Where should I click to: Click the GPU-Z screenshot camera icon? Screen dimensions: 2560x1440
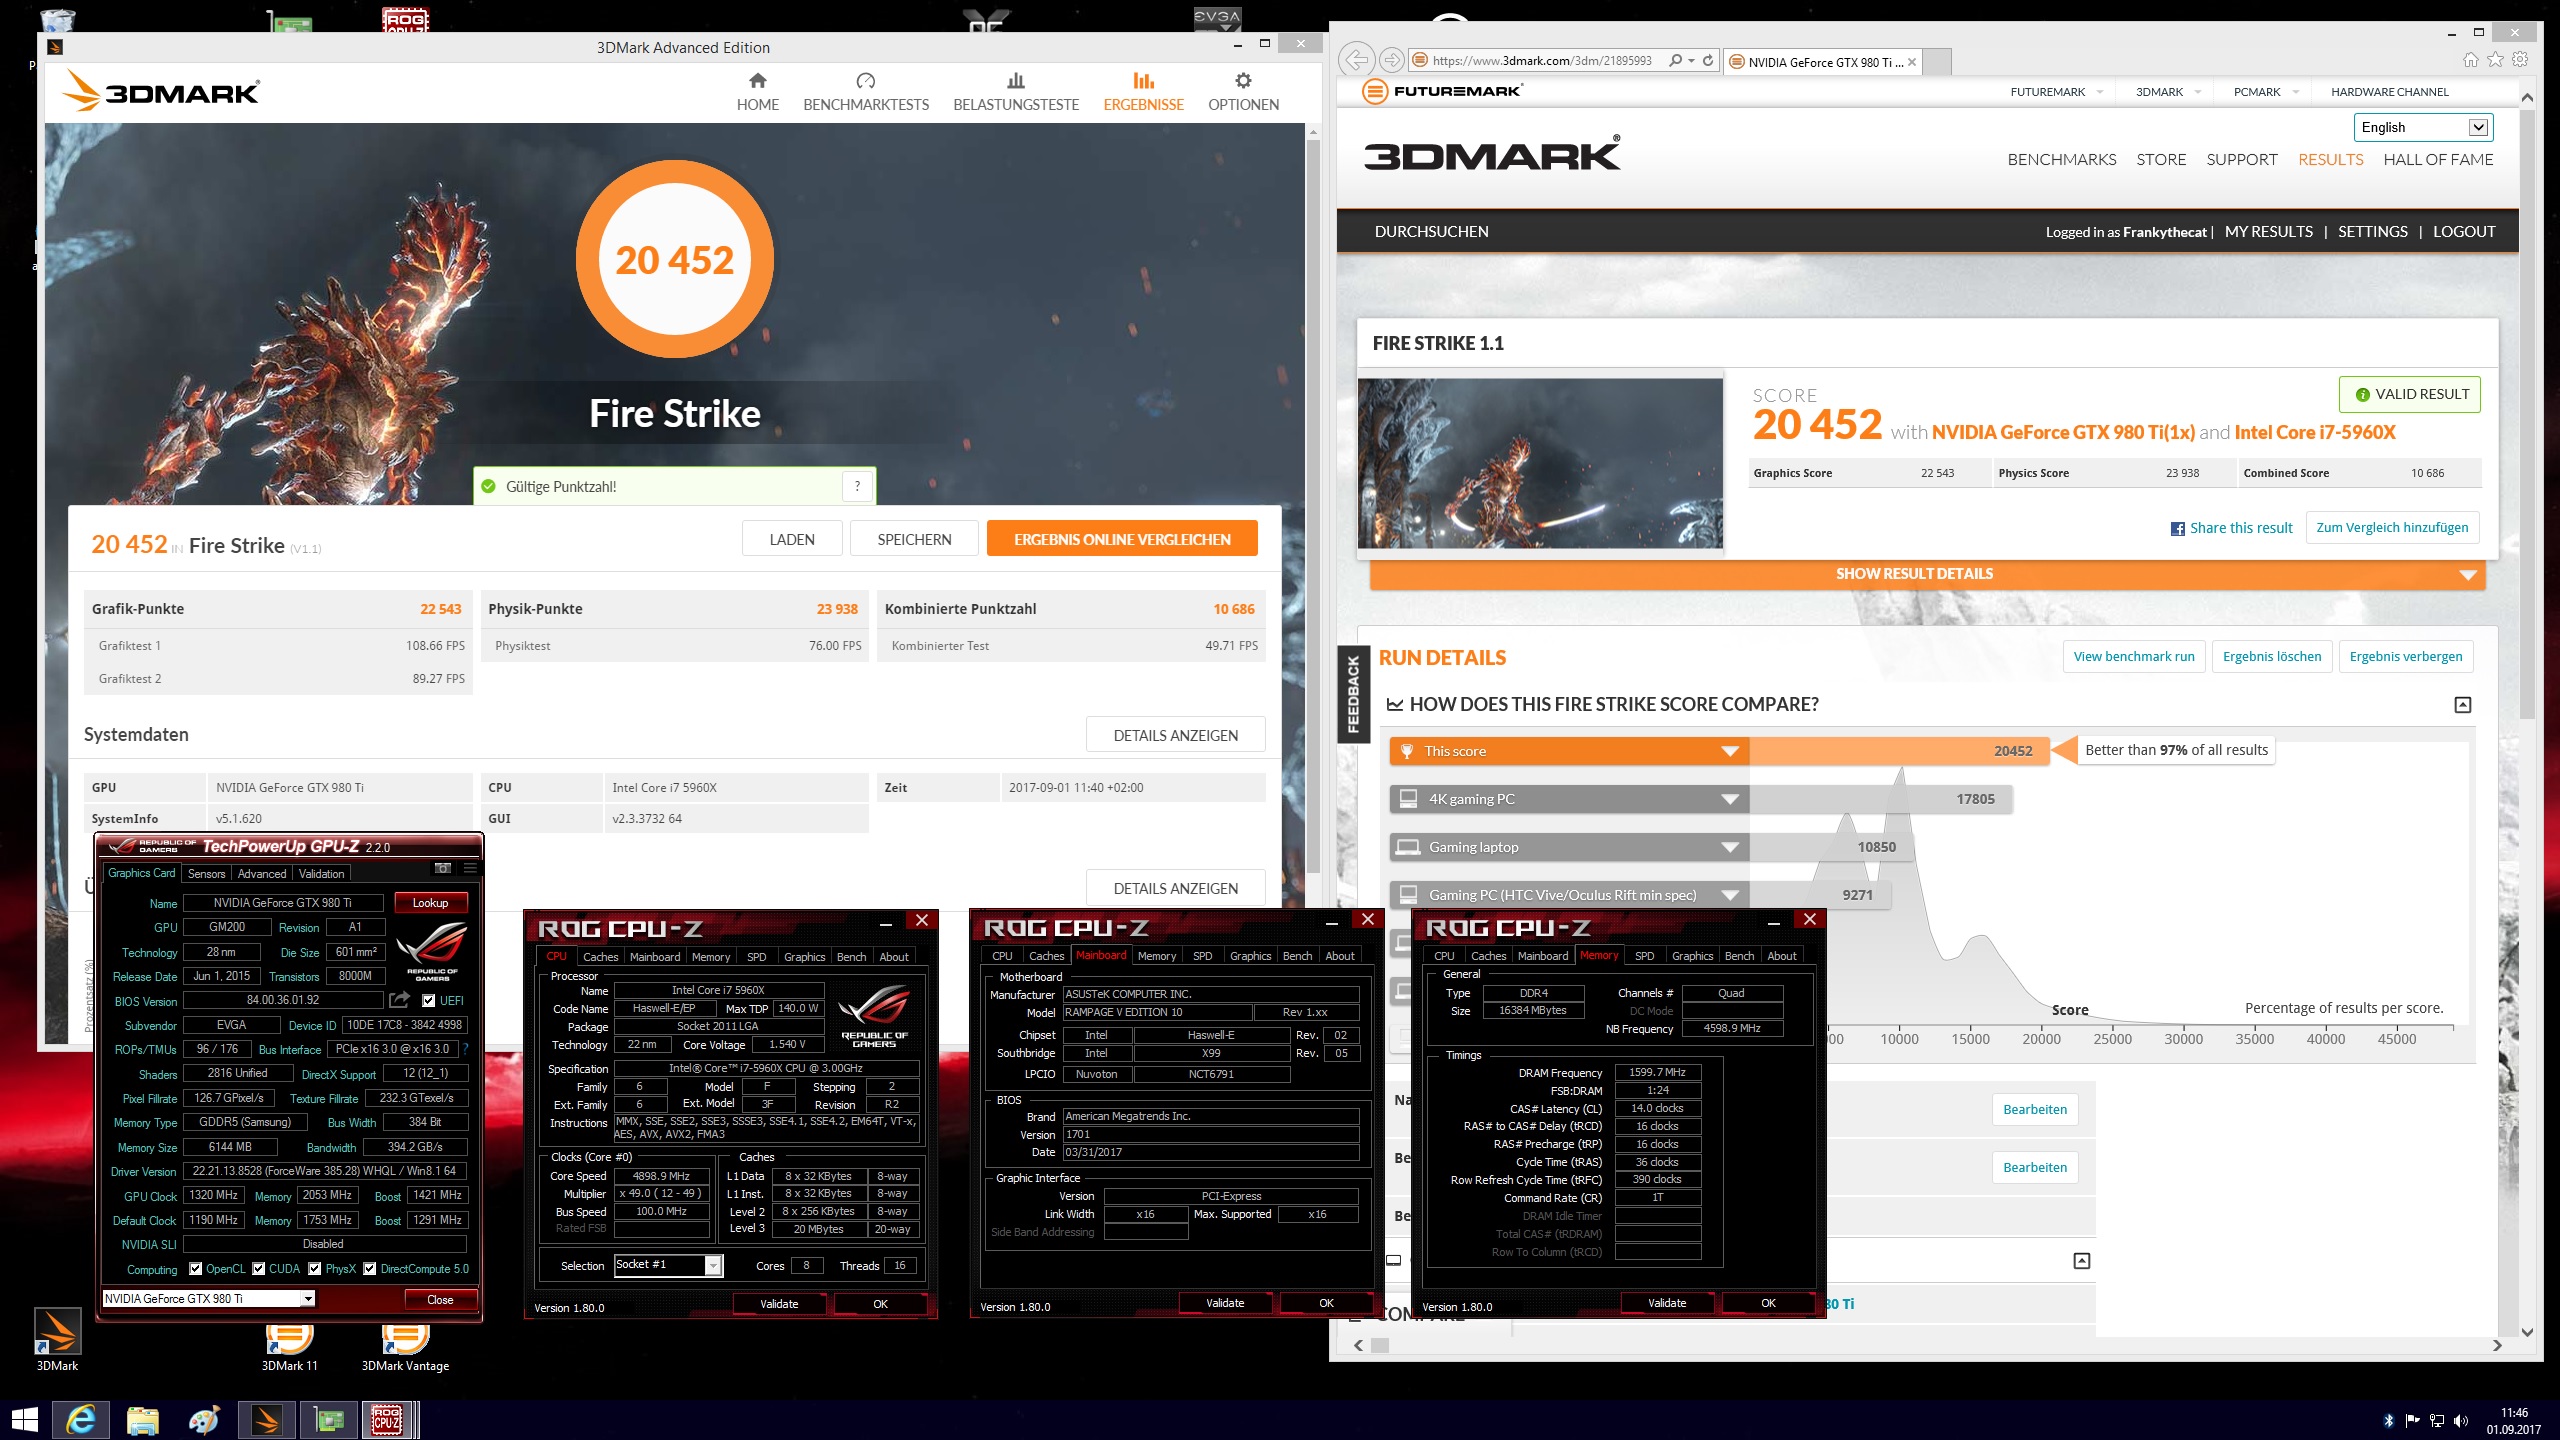[443, 867]
